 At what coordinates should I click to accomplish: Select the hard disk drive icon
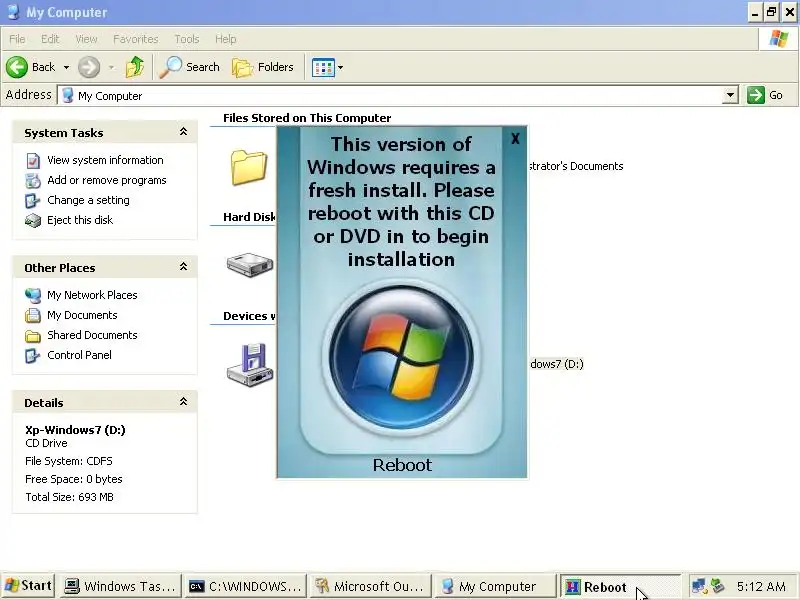249,264
